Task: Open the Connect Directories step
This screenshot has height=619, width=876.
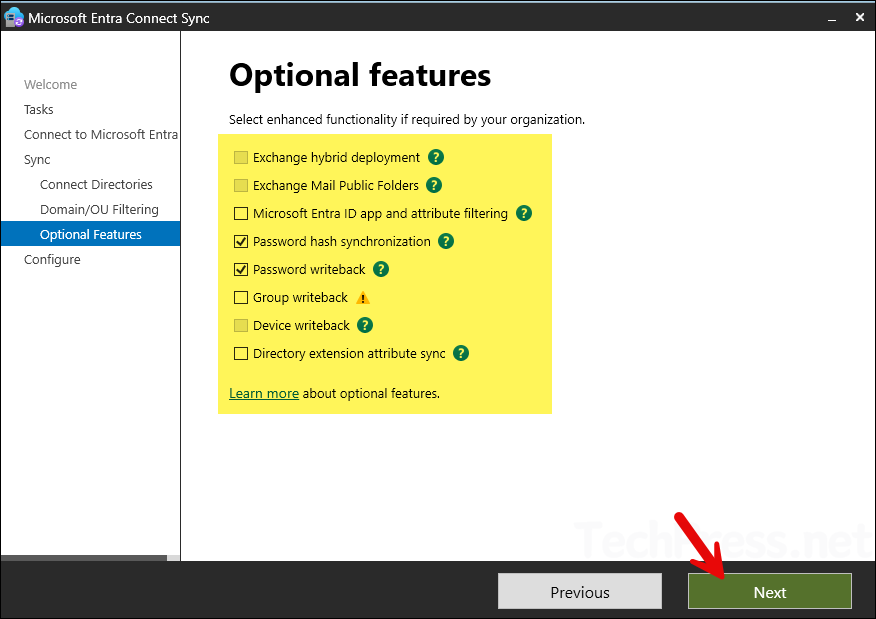Action: 96,184
